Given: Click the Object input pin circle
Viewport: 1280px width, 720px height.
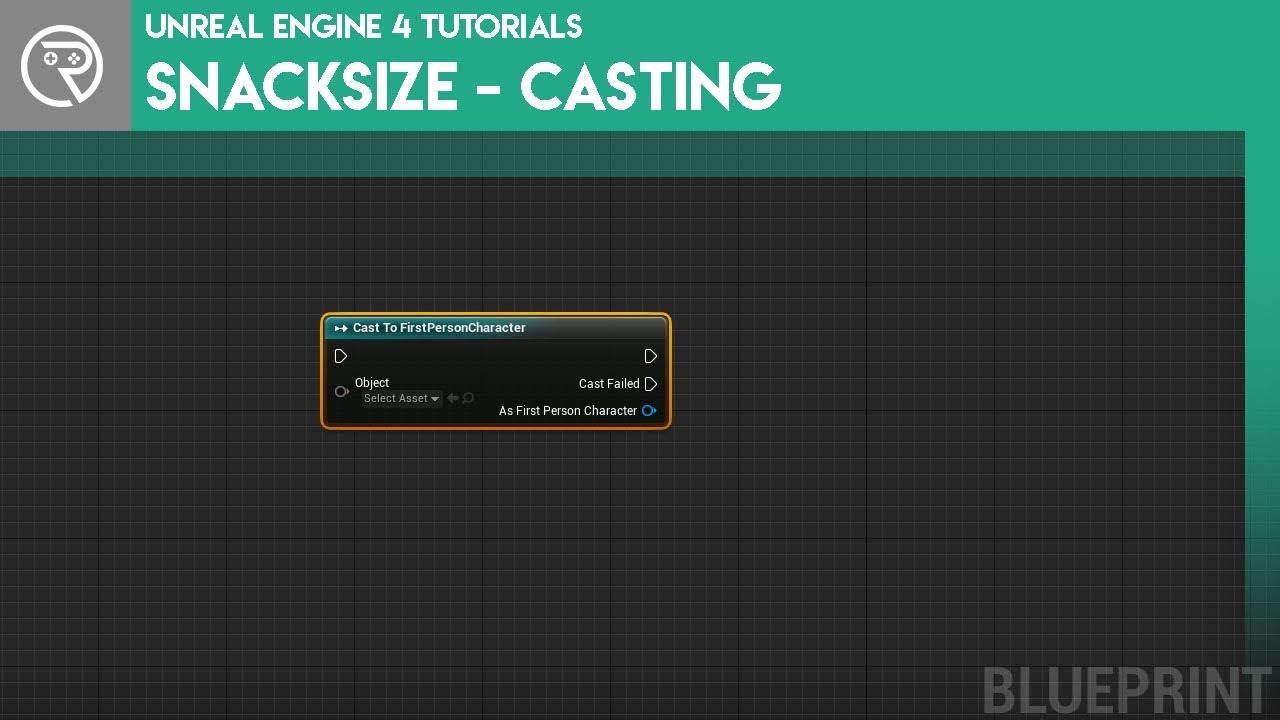Looking at the screenshot, I should [x=342, y=391].
